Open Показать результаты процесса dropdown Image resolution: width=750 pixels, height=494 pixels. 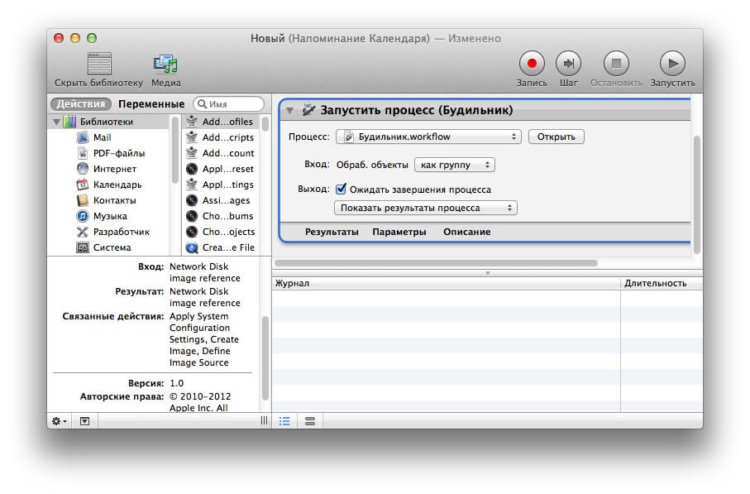coord(426,208)
